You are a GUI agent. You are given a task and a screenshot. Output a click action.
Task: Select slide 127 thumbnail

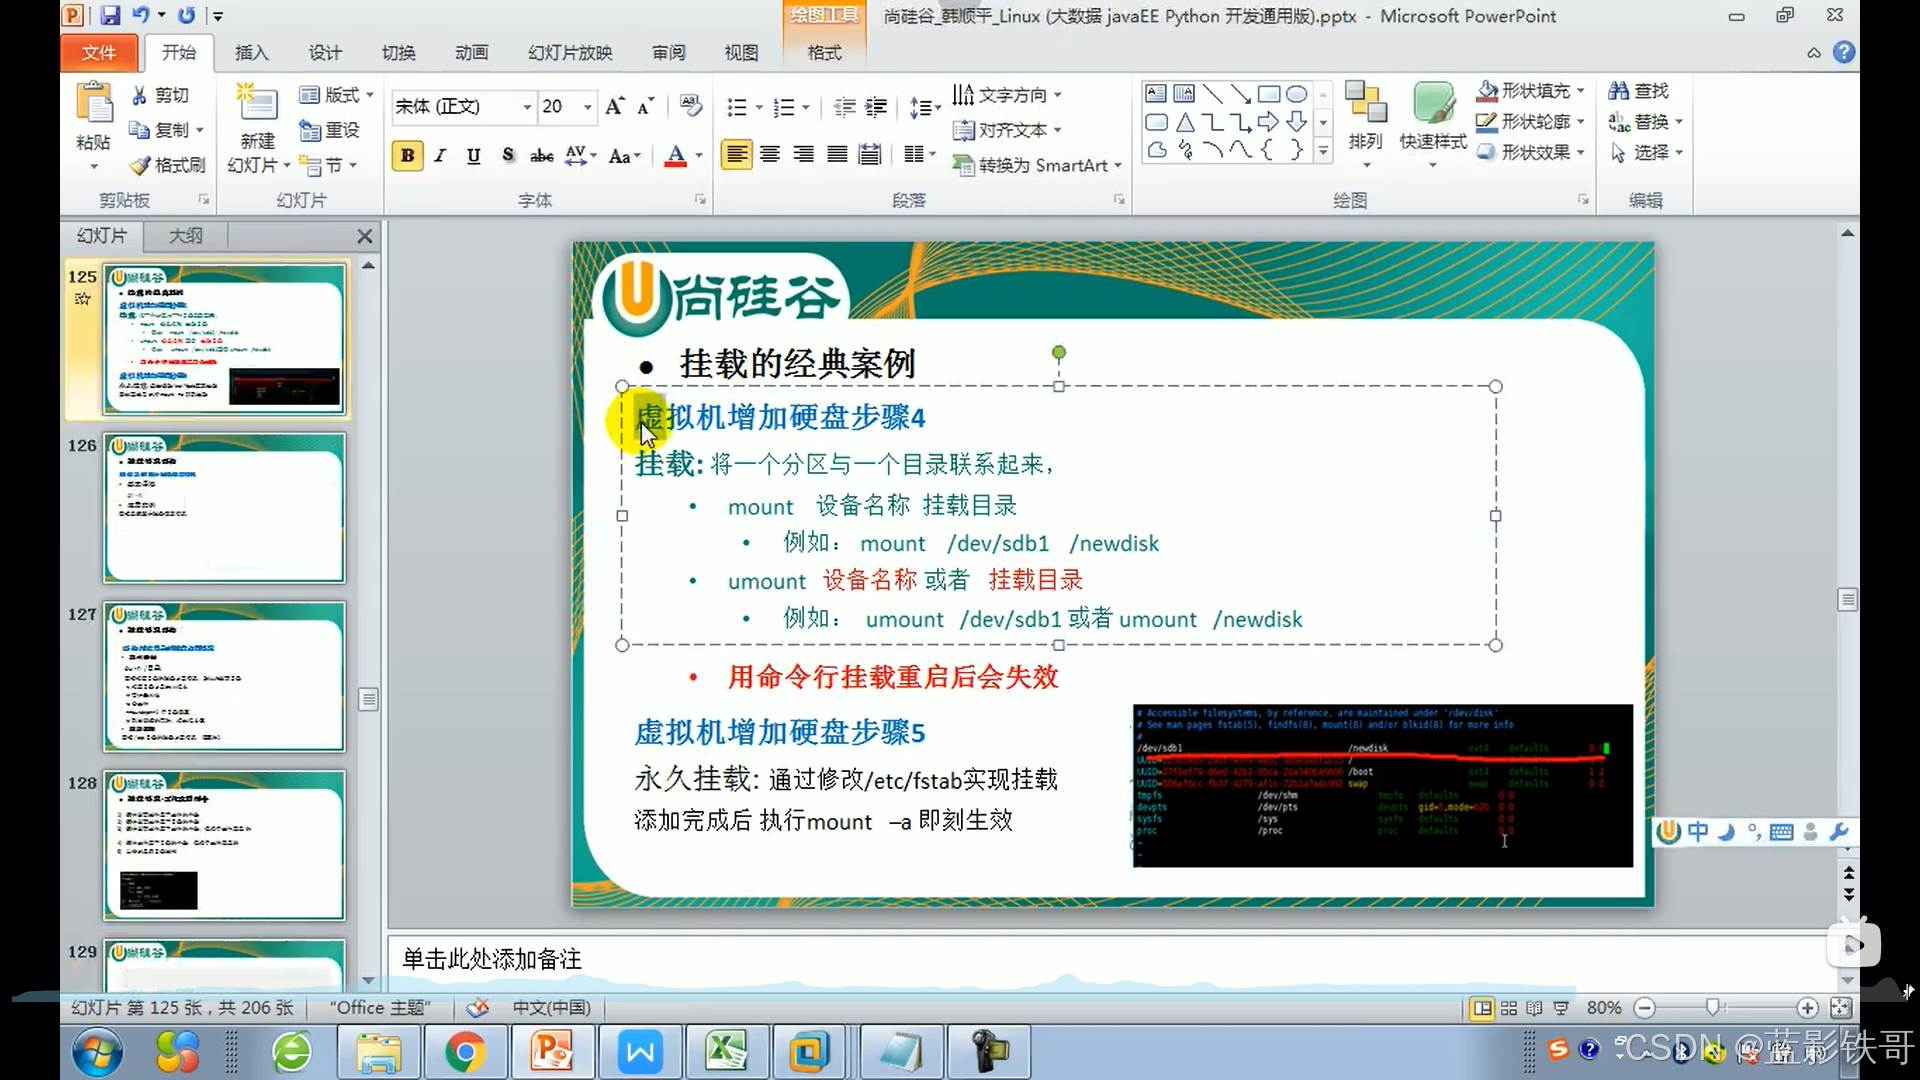coord(224,677)
